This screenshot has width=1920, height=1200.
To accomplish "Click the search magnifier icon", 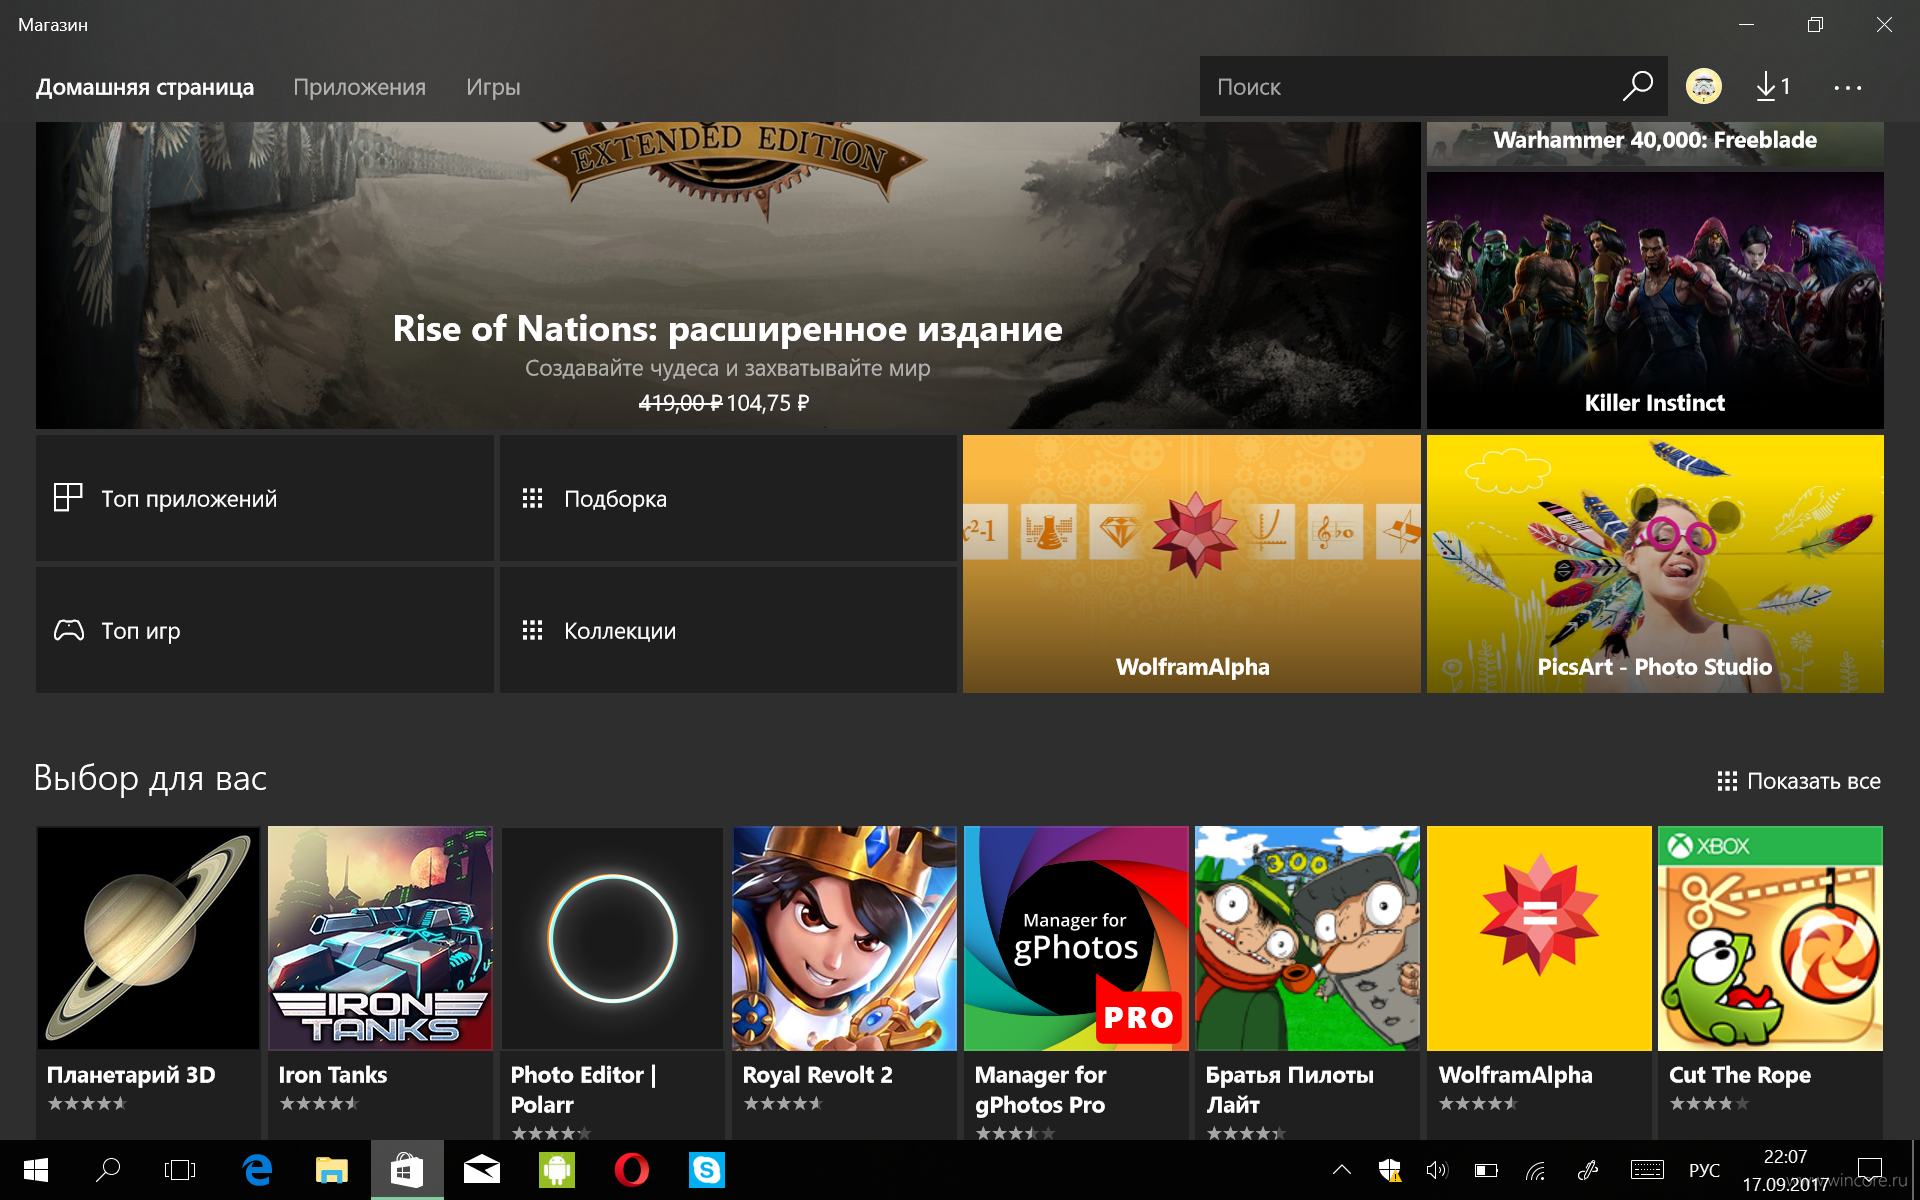I will point(1637,86).
